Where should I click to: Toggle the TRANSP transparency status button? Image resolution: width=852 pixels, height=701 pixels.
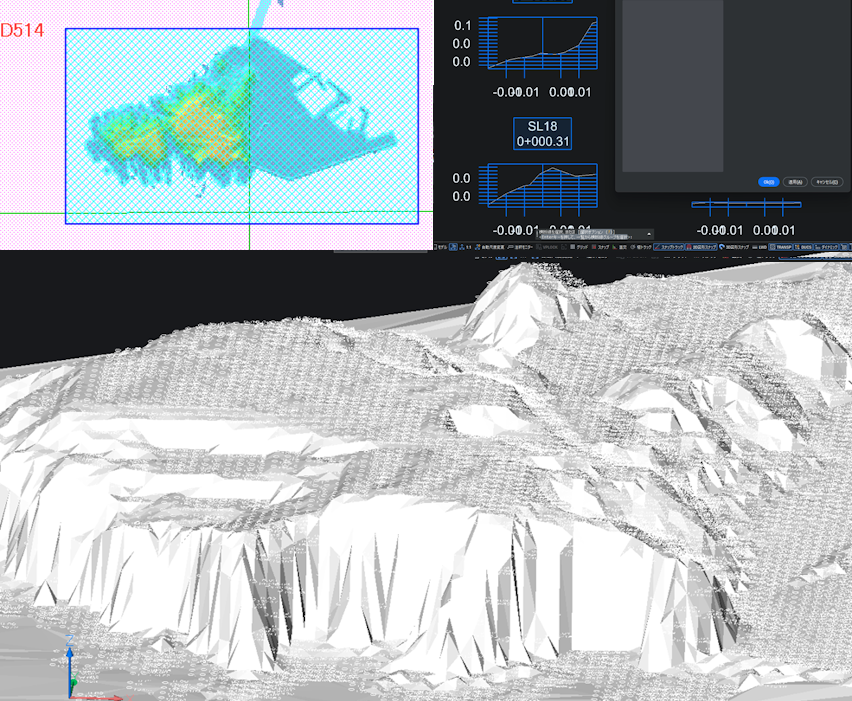click(780, 247)
